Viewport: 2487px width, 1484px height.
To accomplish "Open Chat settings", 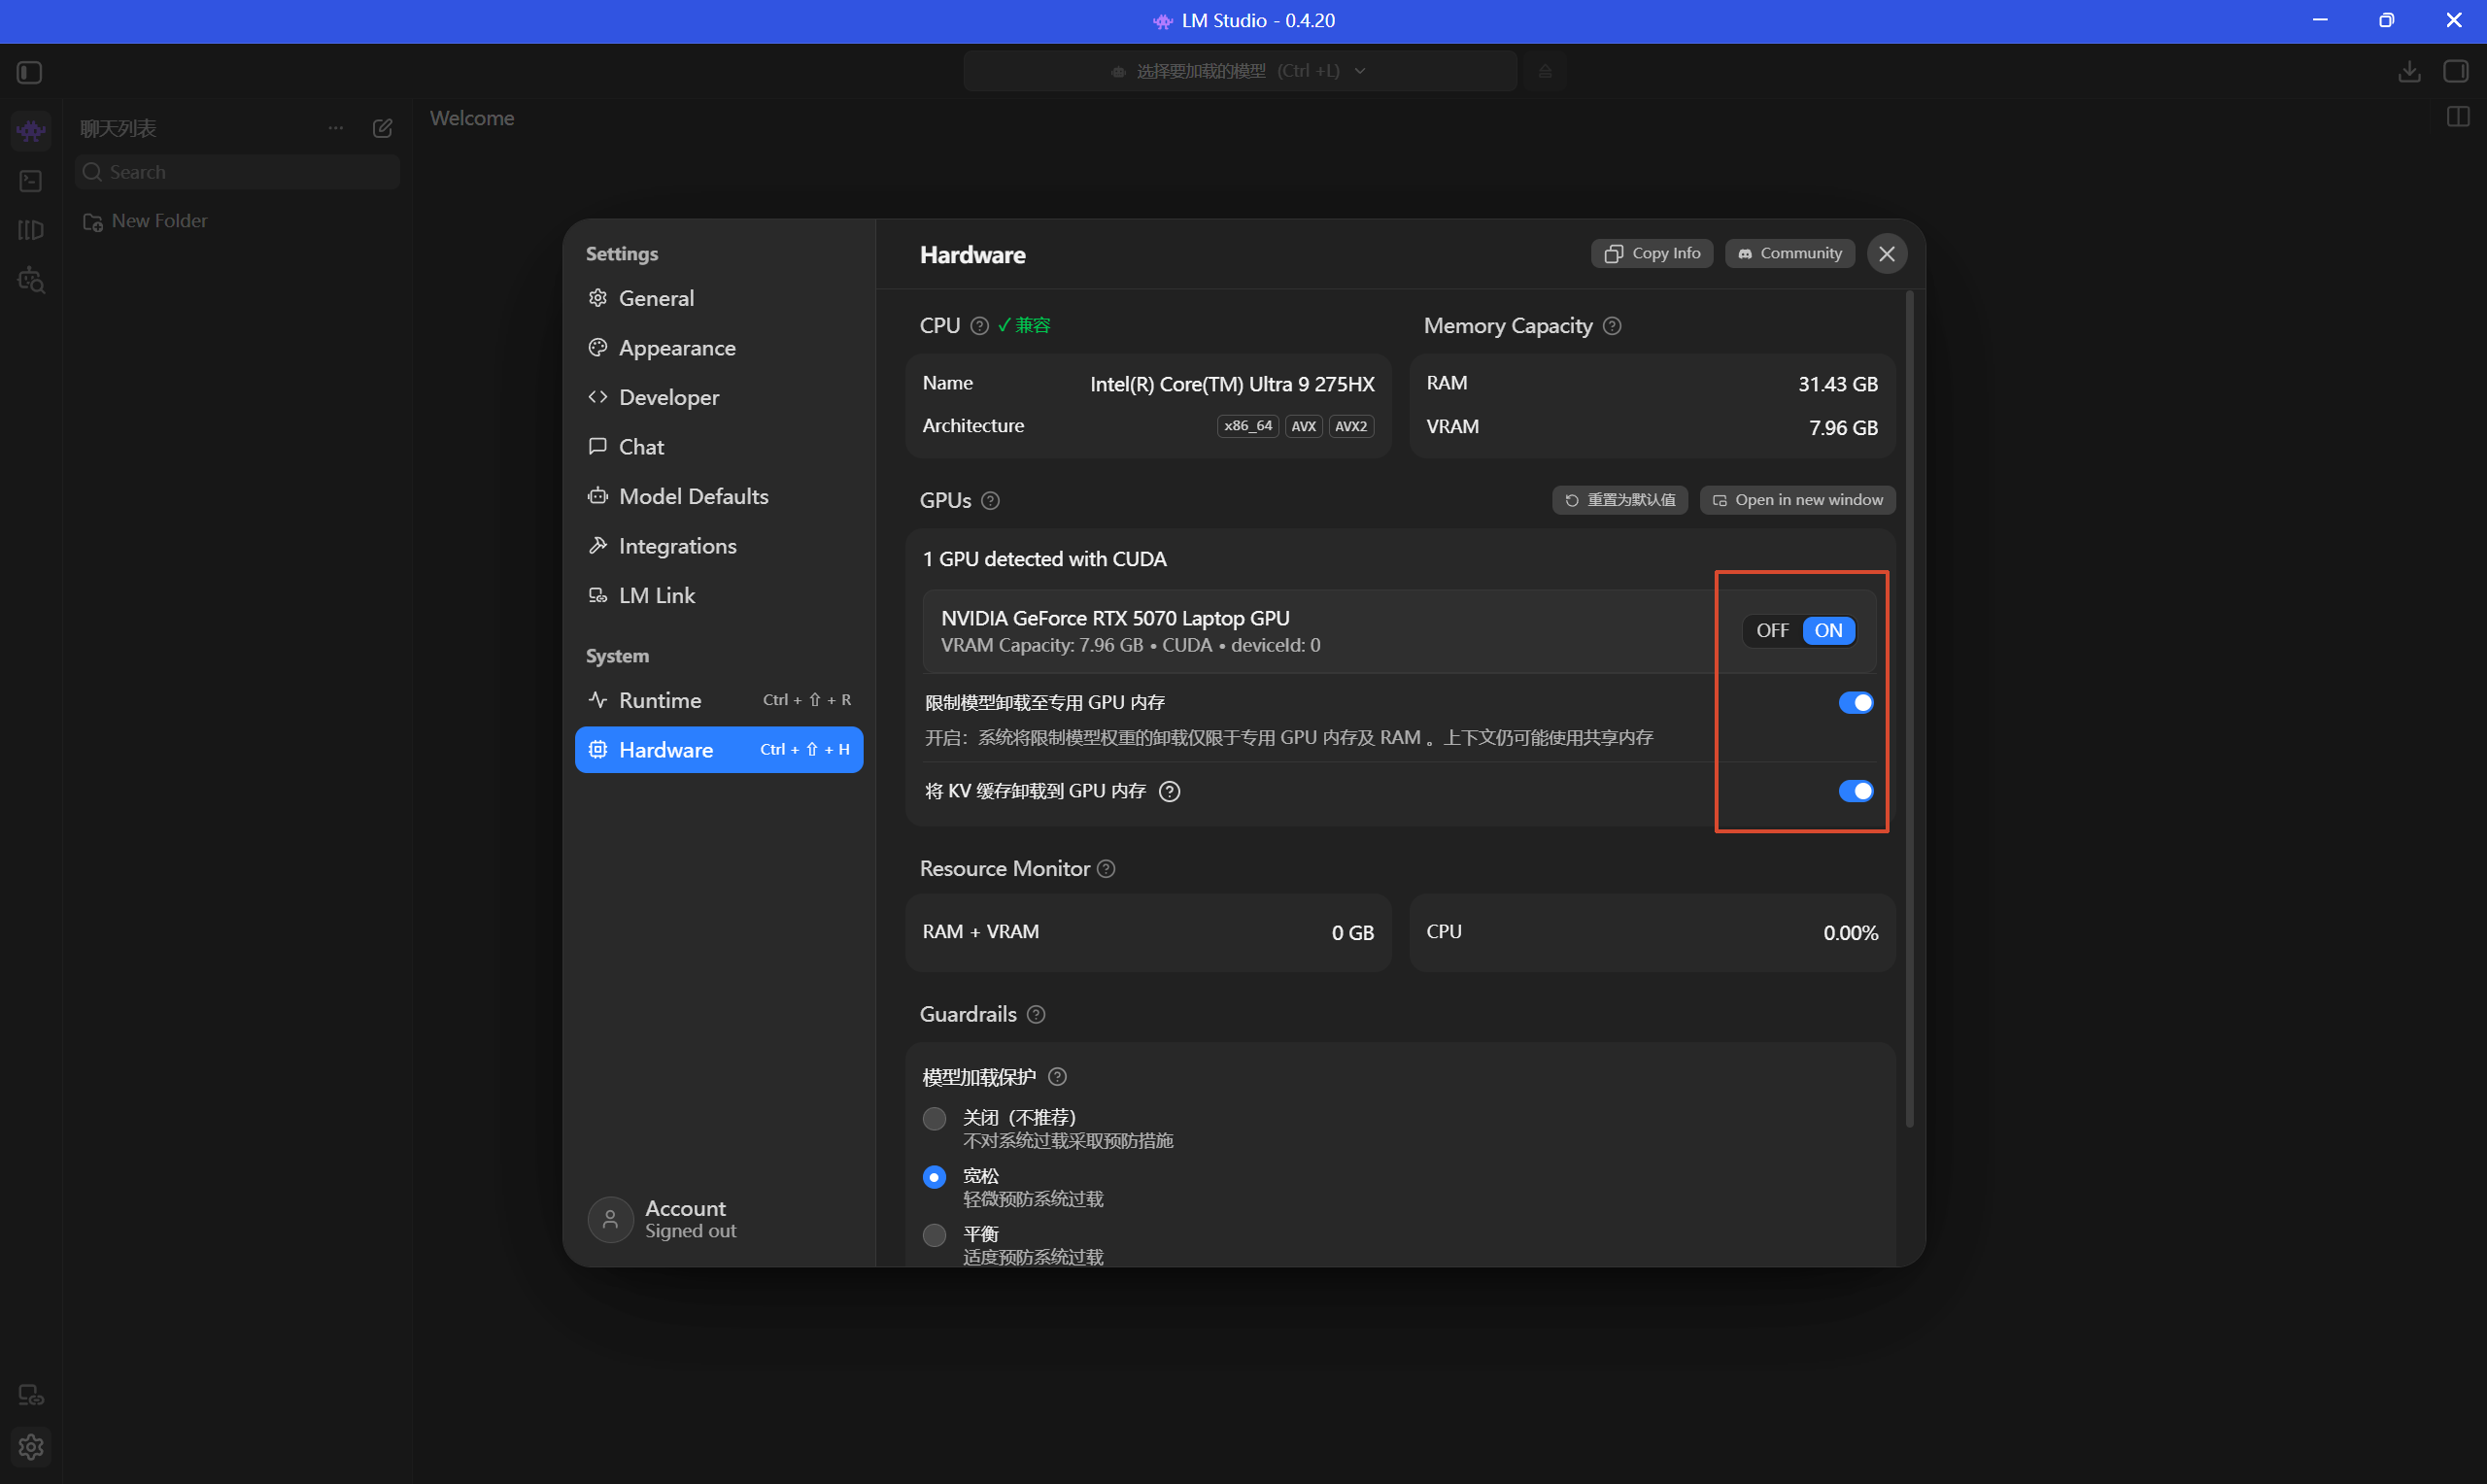I will (x=719, y=447).
